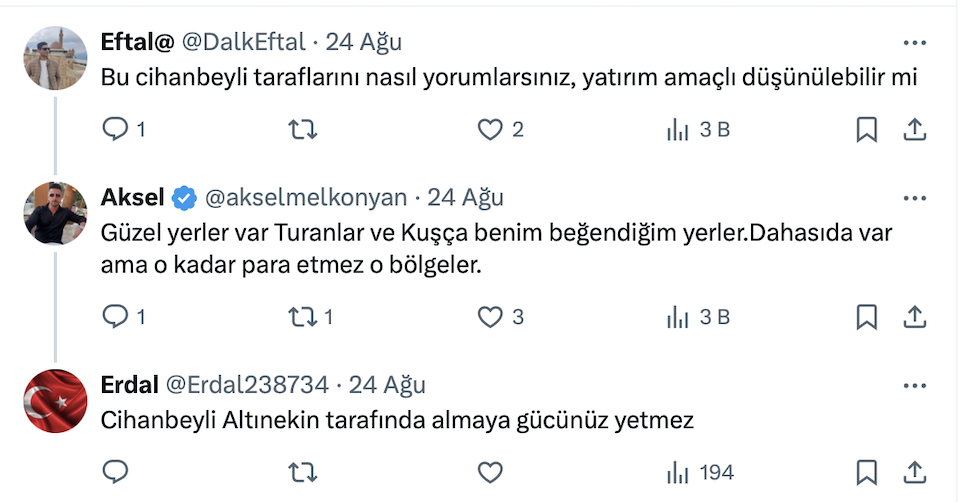This screenshot has height=502, width=970.
Task: Reply to Eftal's Cihanbeyli question tweet
Action: [x=117, y=129]
